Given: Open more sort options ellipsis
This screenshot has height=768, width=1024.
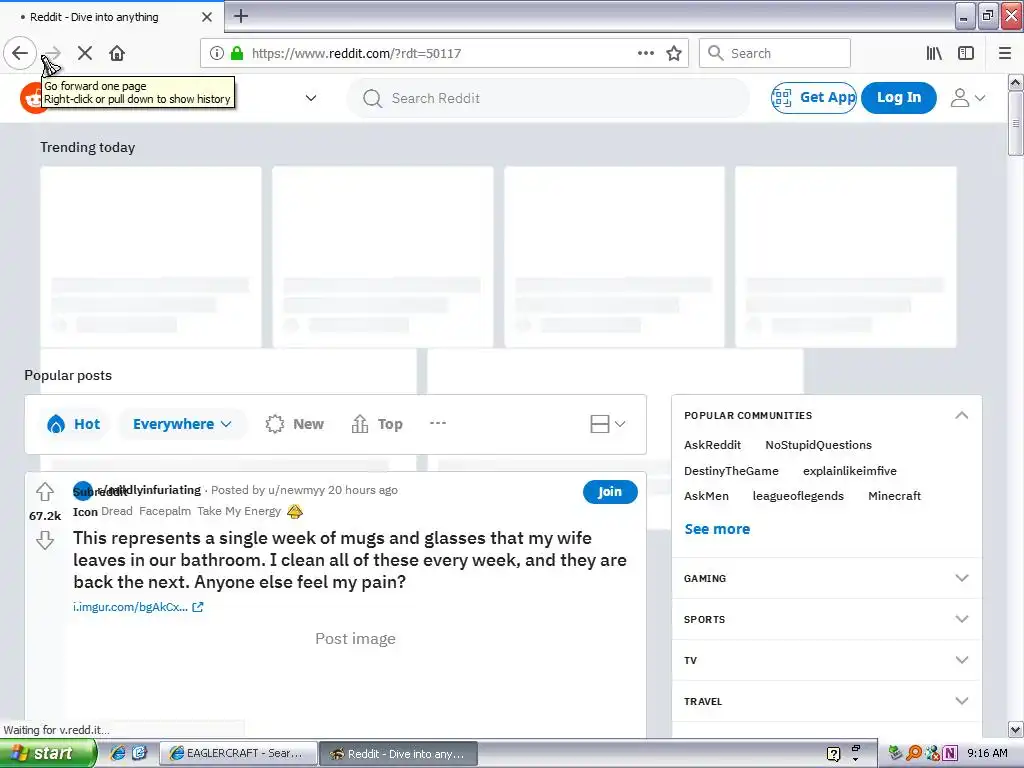Looking at the screenshot, I should pos(438,423).
